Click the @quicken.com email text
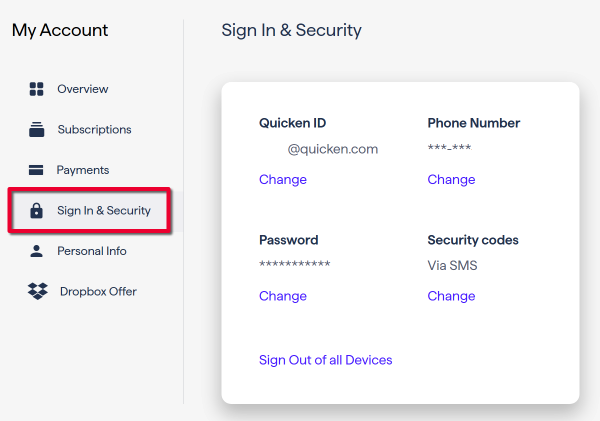This screenshot has width=600, height=421. [x=333, y=149]
